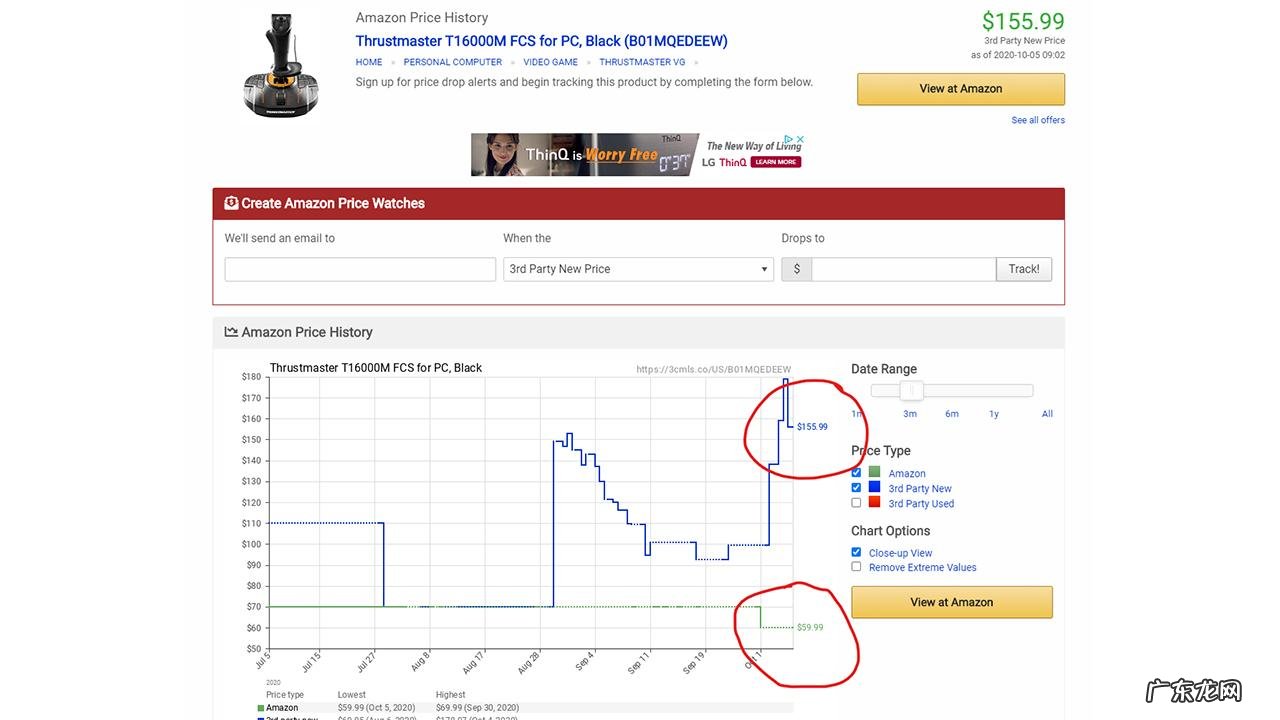Click the chart icon beside Amazon Price History
Image resolution: width=1280 pixels, height=720 pixels.
click(x=231, y=332)
